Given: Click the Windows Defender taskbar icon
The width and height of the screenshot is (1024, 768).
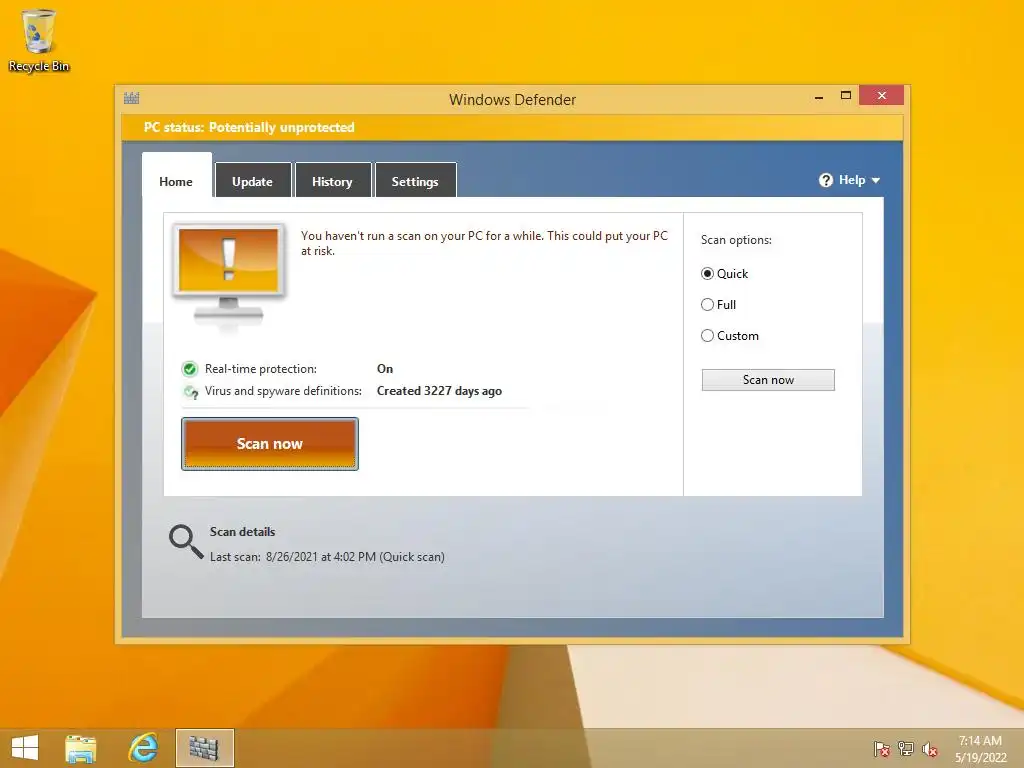Looking at the screenshot, I should tap(204, 748).
